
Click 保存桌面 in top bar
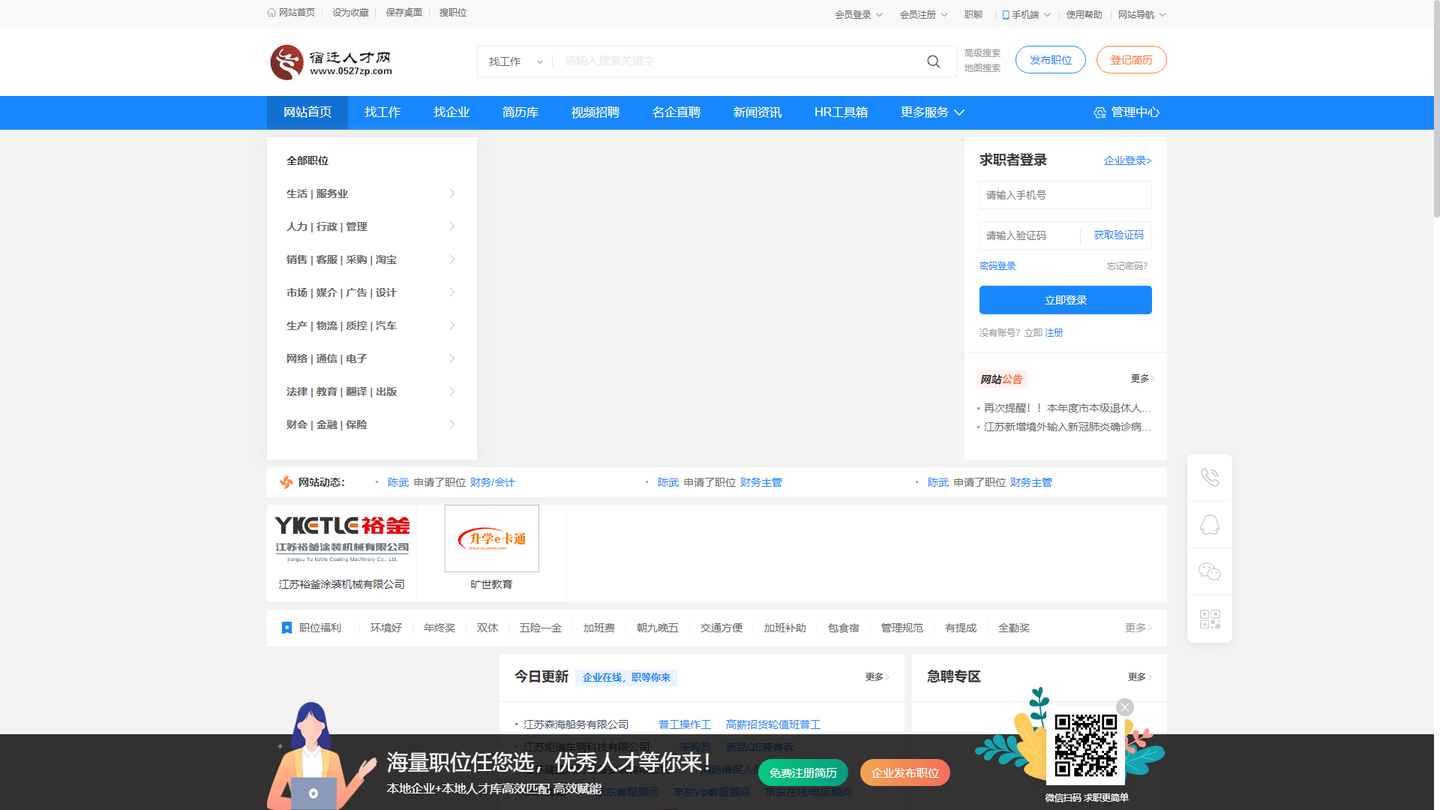(x=404, y=13)
